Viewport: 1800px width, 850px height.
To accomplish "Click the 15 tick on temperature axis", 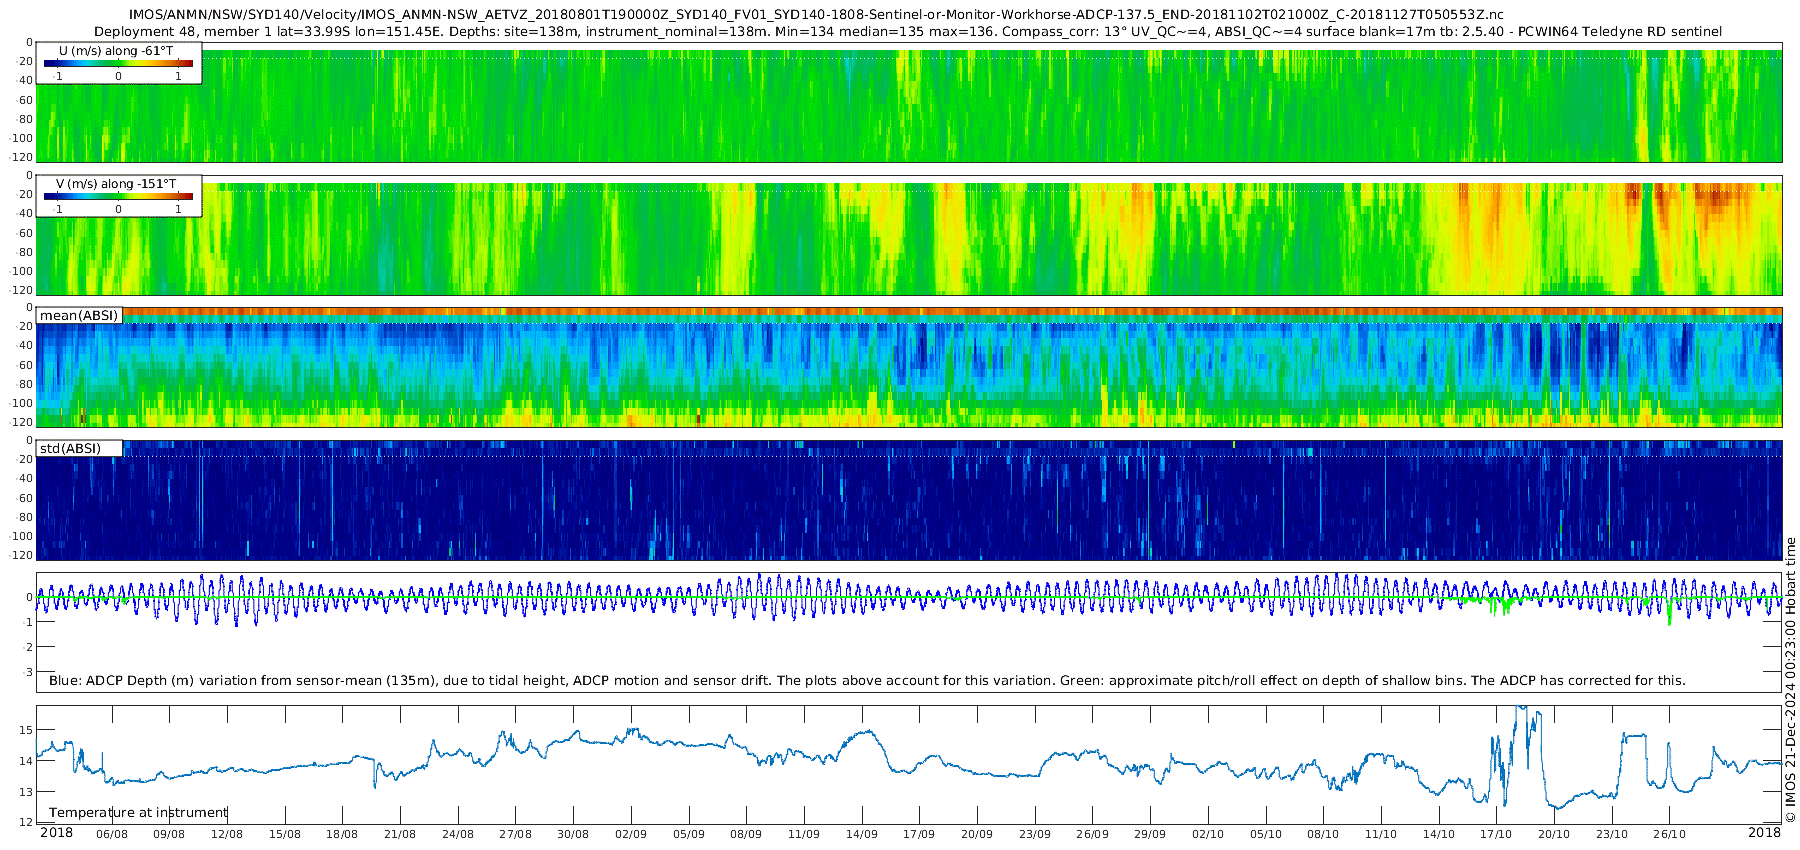I will tap(26, 730).
